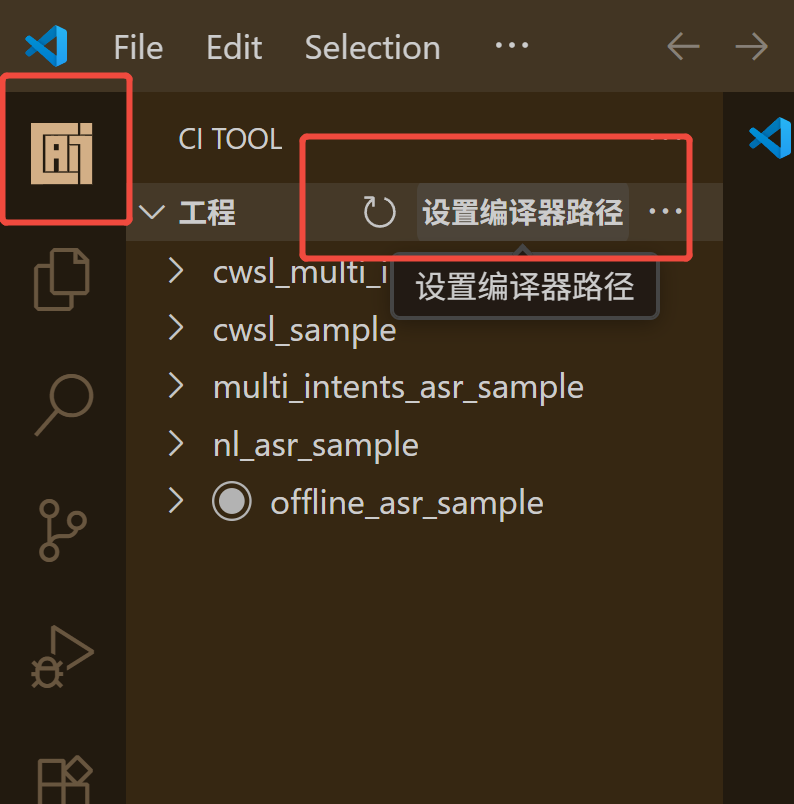
Task: Go forward with the right arrow
Action: [x=751, y=47]
